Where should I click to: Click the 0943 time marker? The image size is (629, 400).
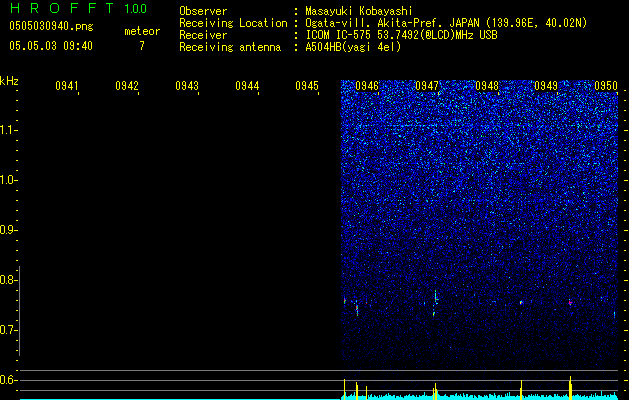187,86
